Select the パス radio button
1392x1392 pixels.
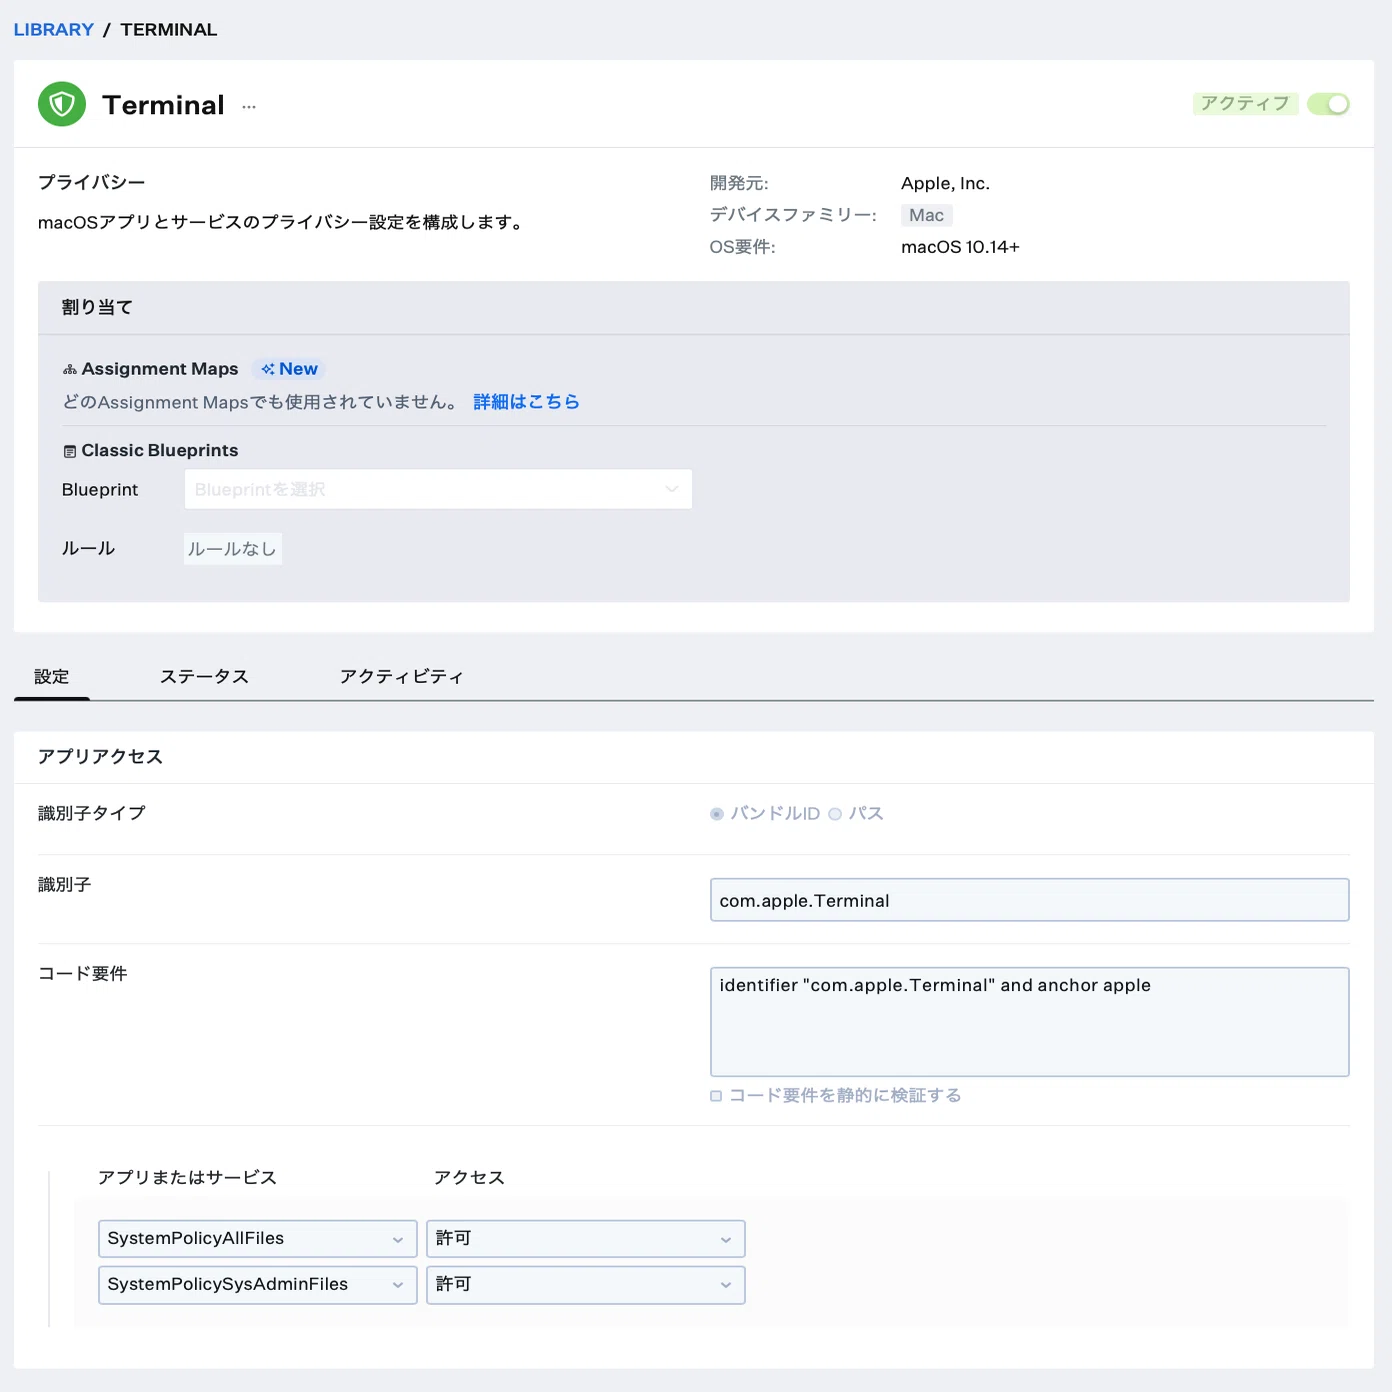coord(835,814)
